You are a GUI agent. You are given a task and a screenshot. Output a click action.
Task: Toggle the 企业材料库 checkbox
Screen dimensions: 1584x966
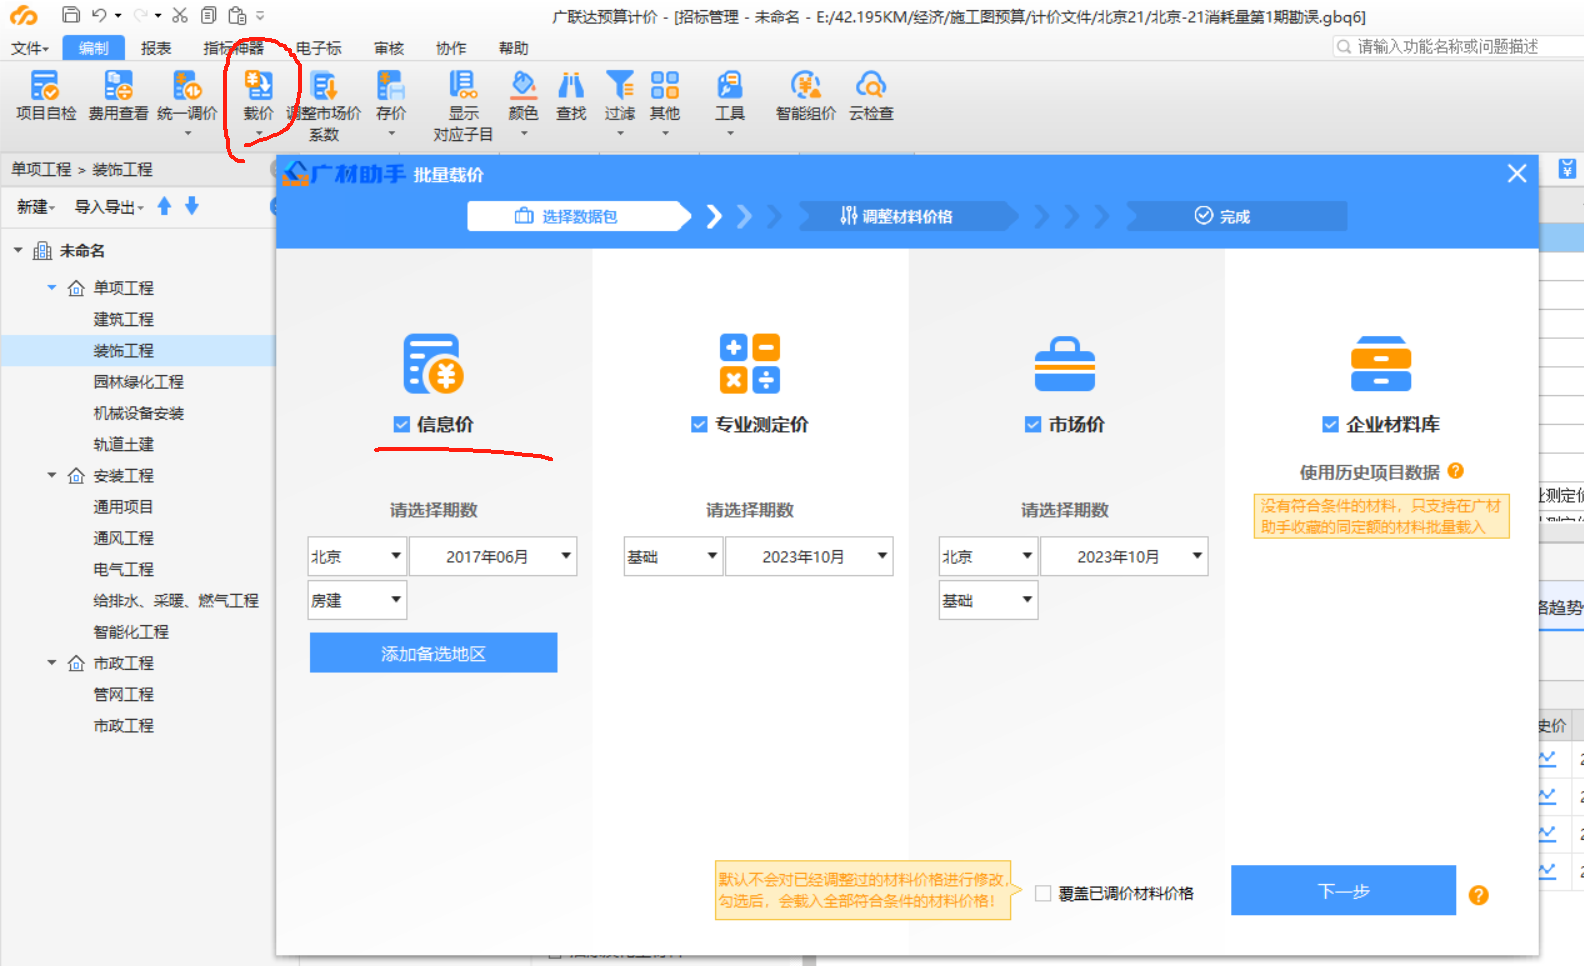pos(1330,424)
